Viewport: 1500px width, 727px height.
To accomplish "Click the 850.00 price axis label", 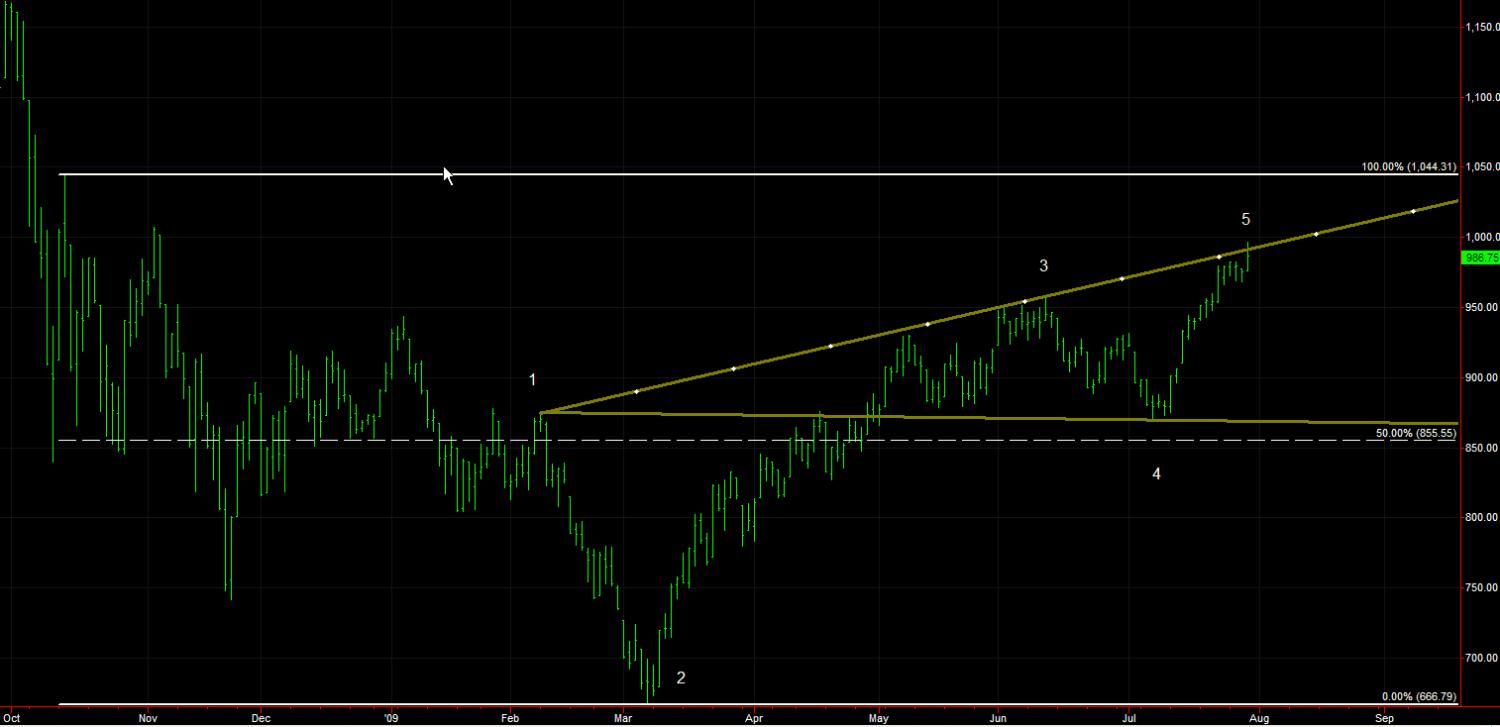I will click(1483, 447).
